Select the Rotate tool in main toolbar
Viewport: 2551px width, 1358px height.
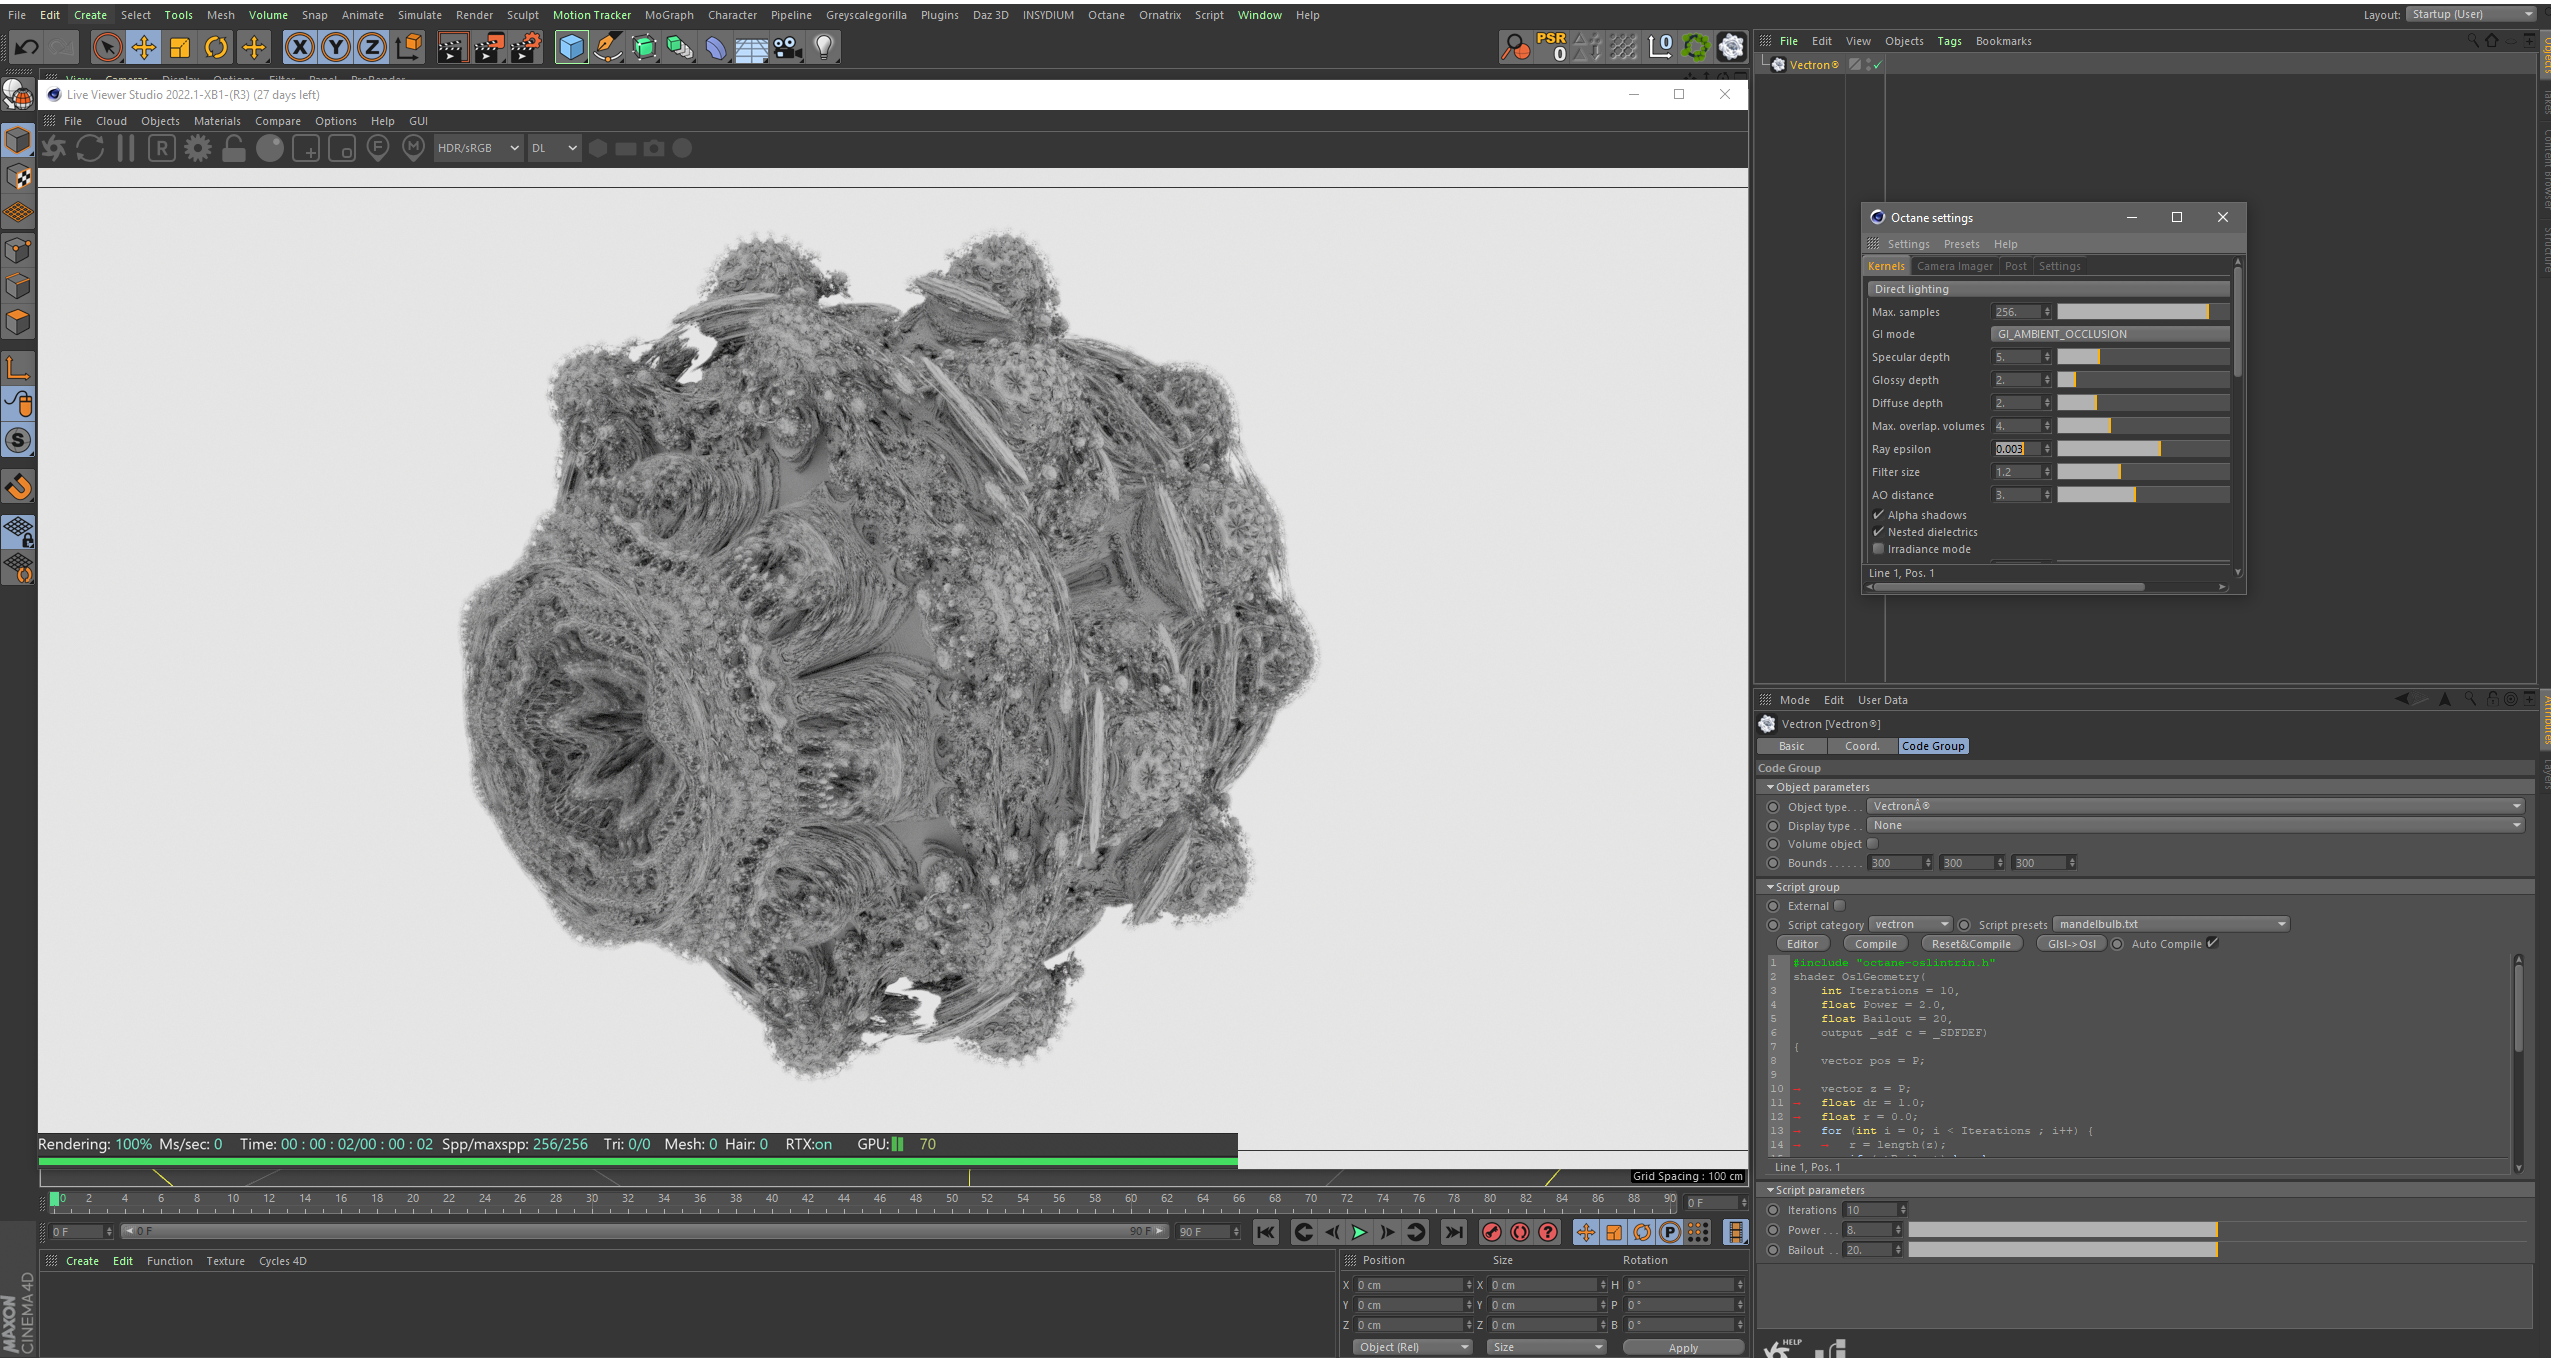(x=216, y=47)
